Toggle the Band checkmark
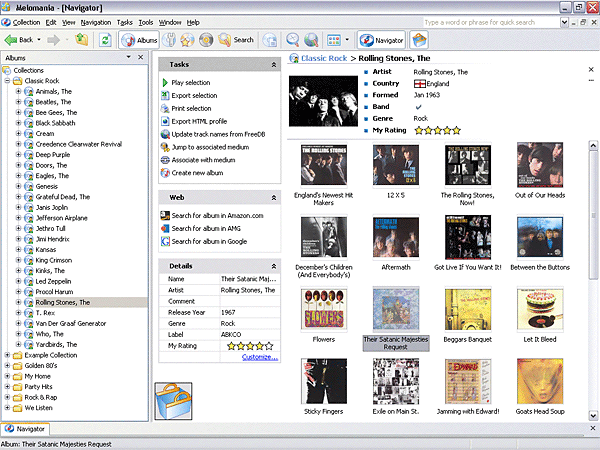The height and width of the screenshot is (450, 600). (418, 107)
